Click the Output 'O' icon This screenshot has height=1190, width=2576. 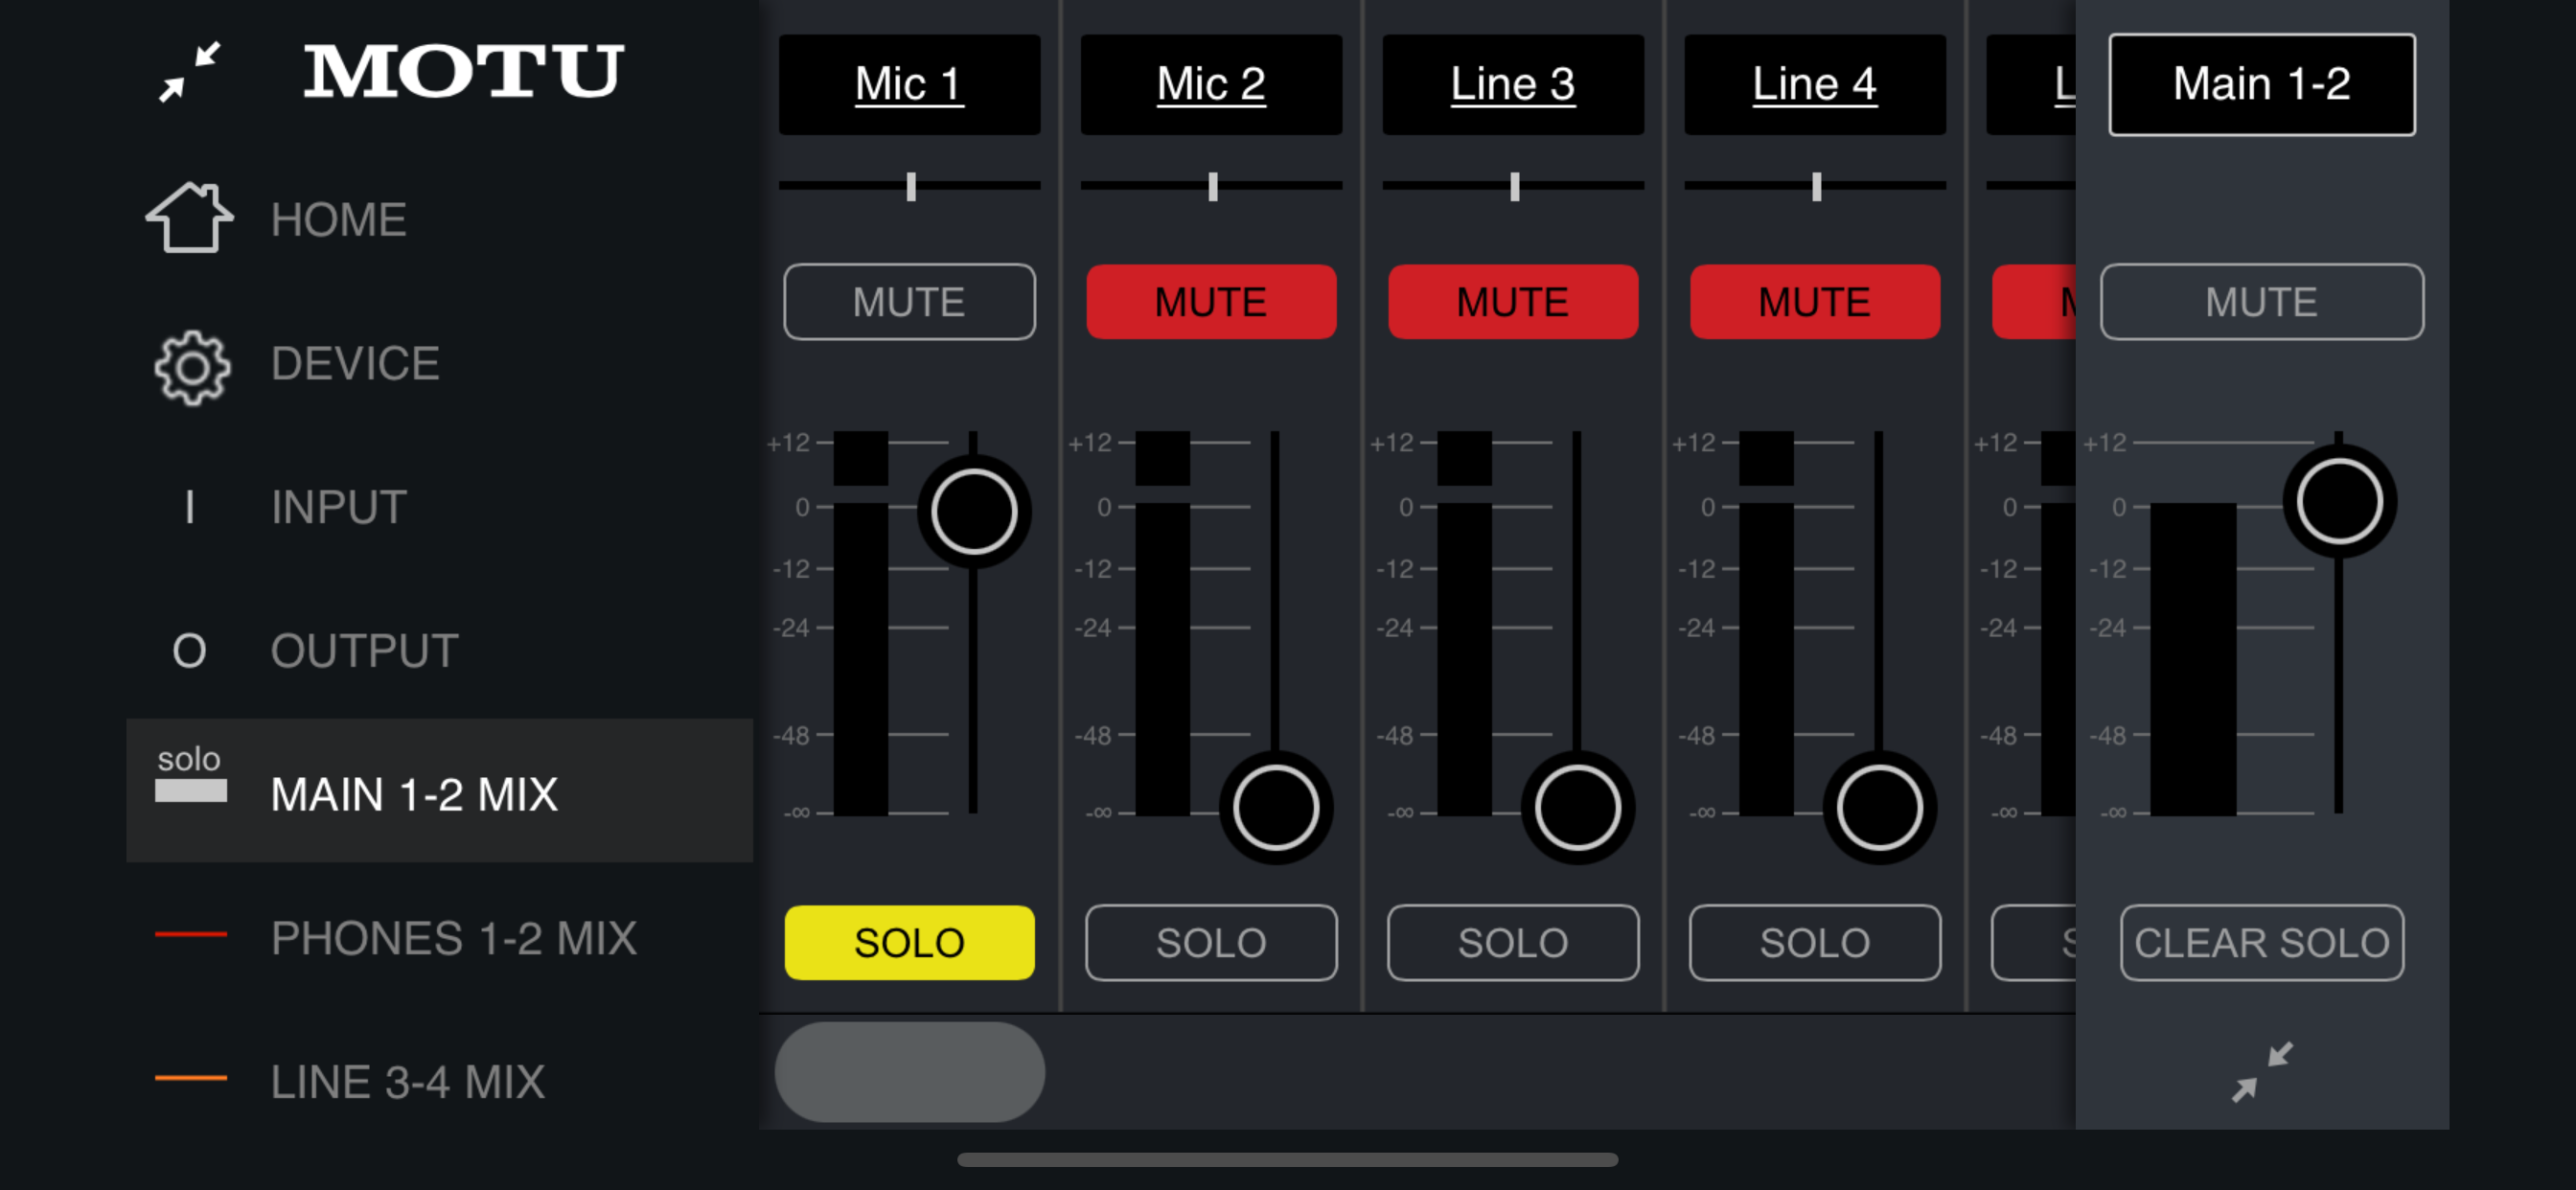click(x=190, y=652)
